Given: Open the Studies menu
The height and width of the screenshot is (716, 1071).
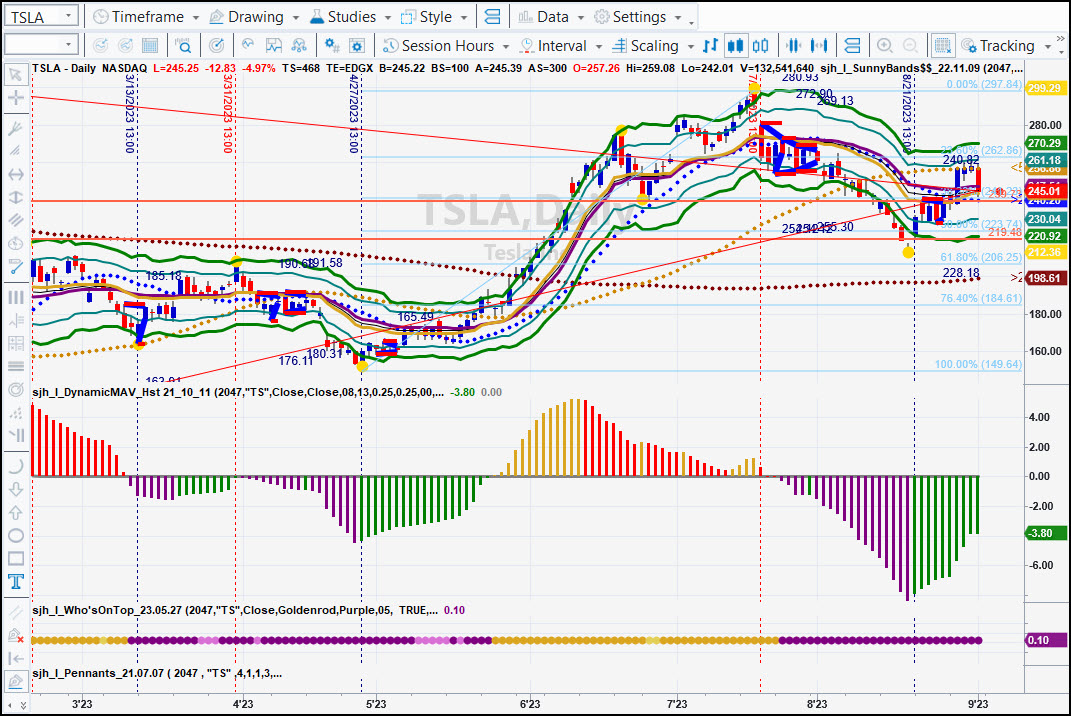Looking at the screenshot, I should point(350,16).
